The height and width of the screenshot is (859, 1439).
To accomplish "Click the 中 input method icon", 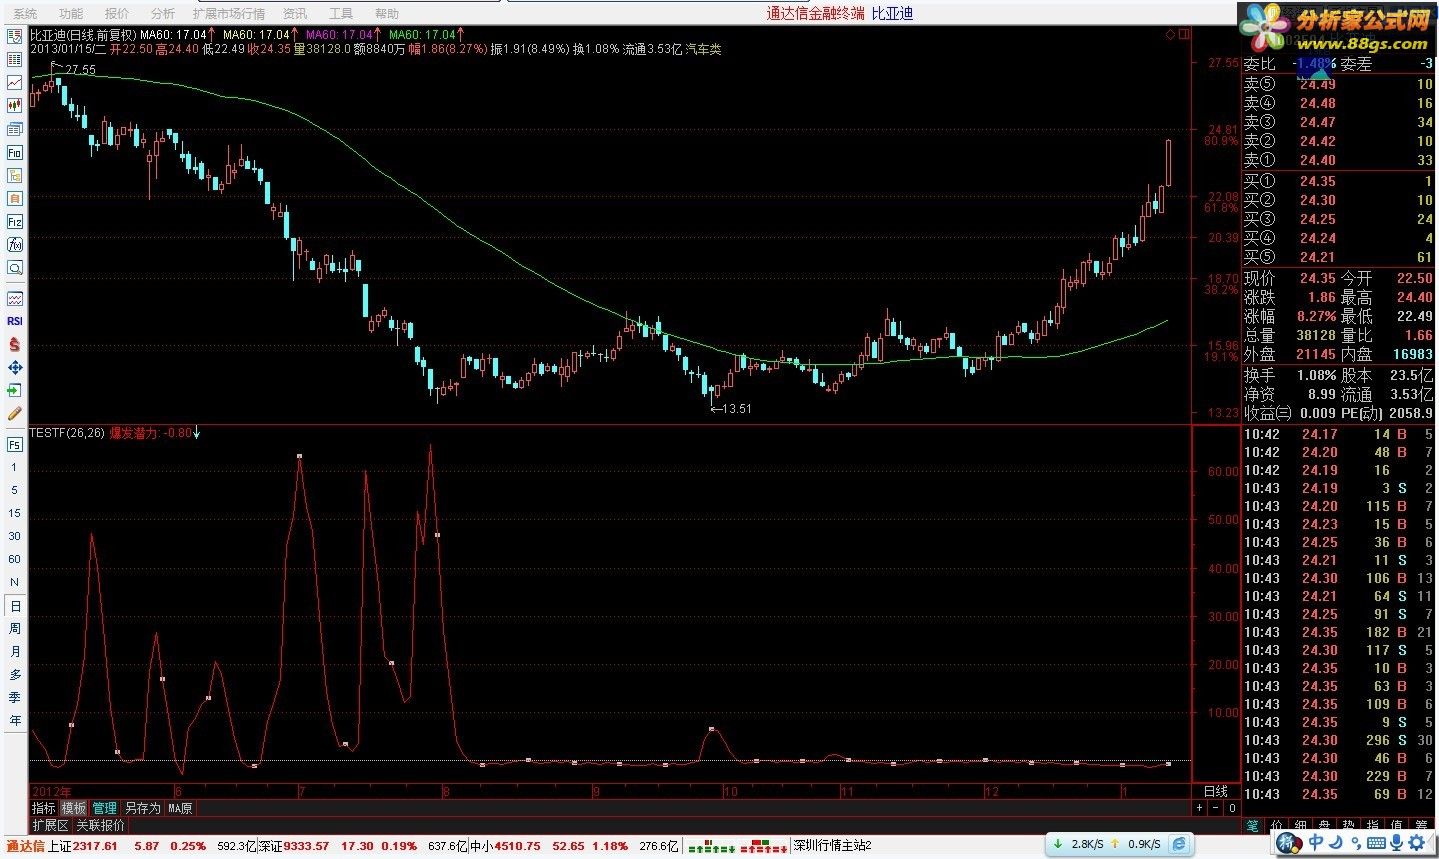I will pos(1315,844).
